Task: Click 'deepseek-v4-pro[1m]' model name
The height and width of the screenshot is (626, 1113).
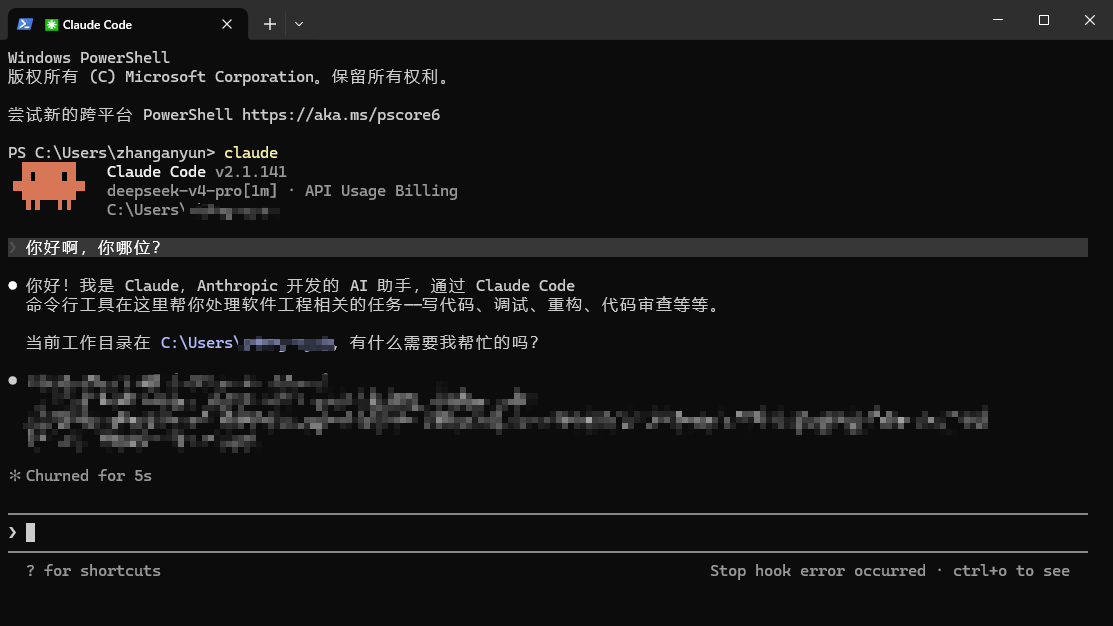Action: coord(192,191)
